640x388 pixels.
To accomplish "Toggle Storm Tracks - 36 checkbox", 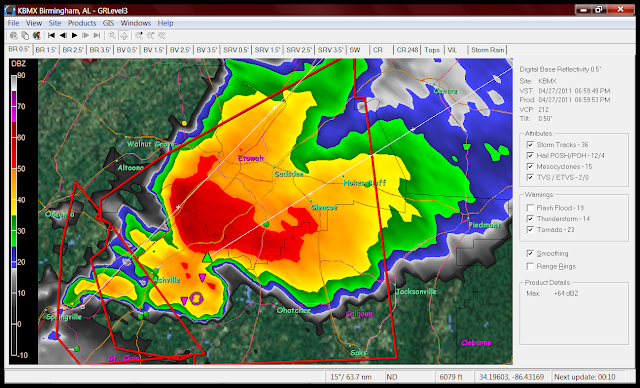I will (x=530, y=144).
